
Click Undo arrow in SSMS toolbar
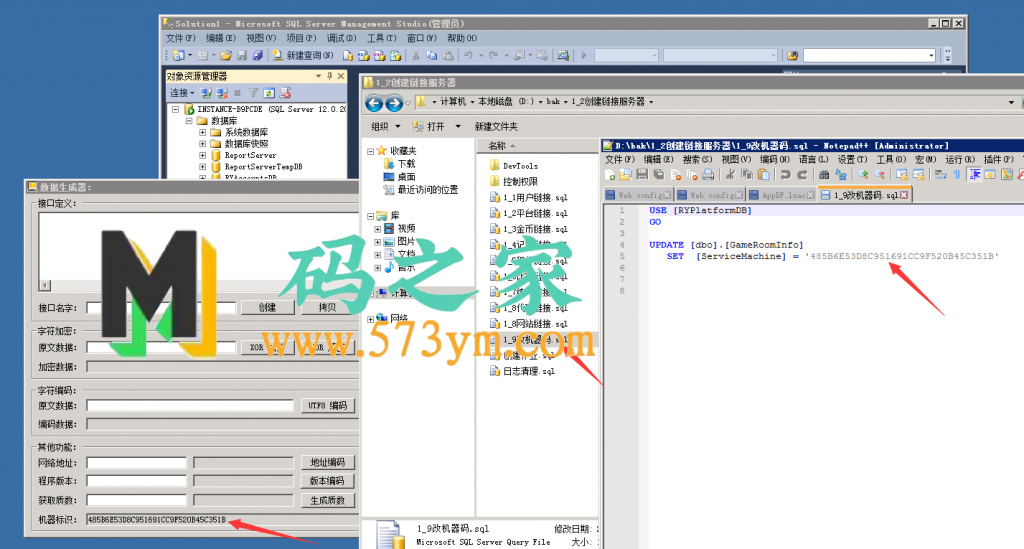(468, 55)
